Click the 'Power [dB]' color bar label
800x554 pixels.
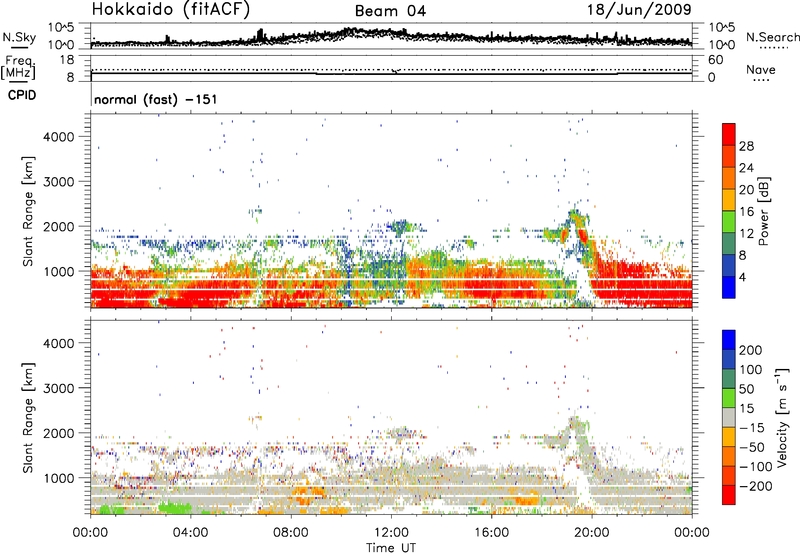[763, 211]
